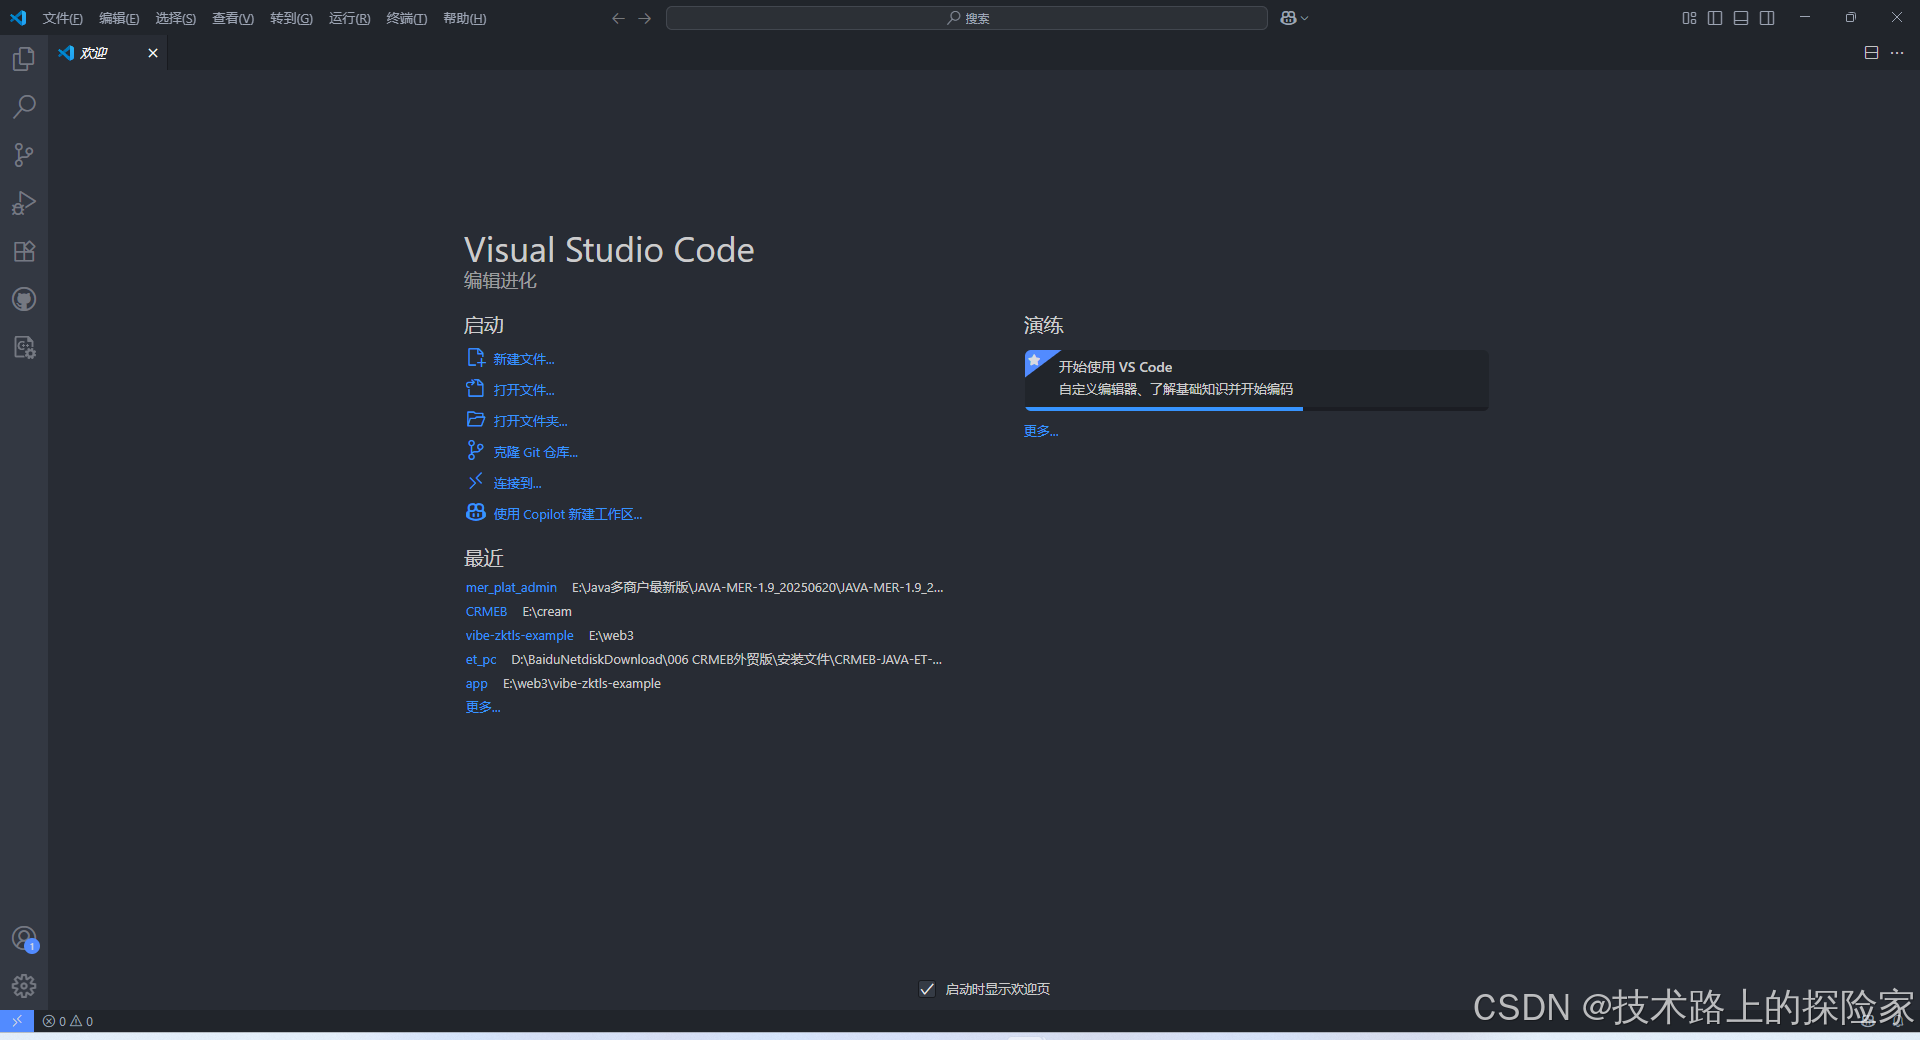This screenshot has height=1040, width=1920.
Task: Open the Search view in activity bar
Action: click(24, 107)
